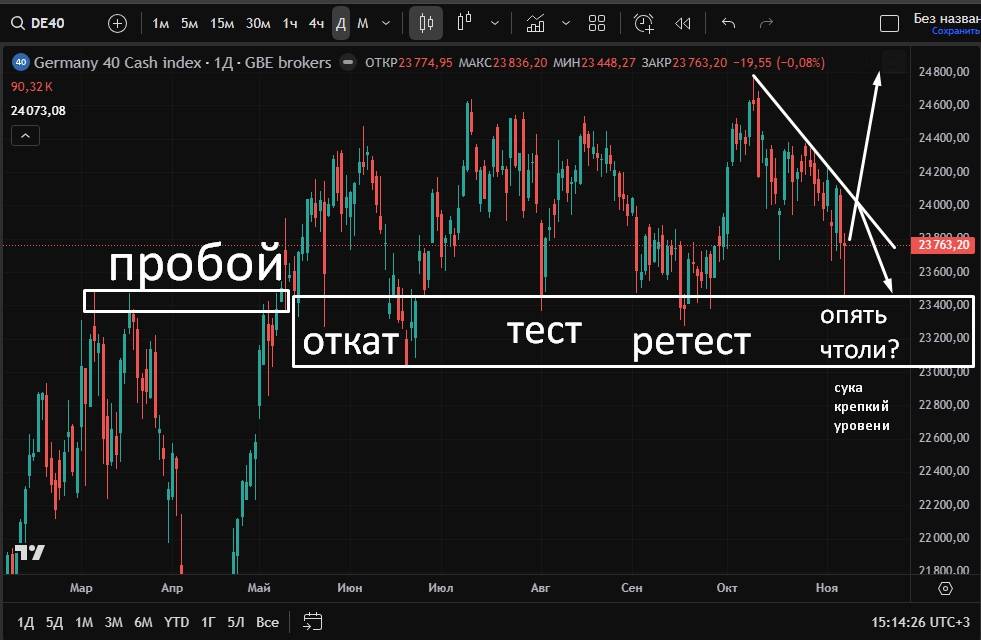This screenshot has width=981, height=640.
Task: Click the Сохранить save link
Action: [955, 31]
